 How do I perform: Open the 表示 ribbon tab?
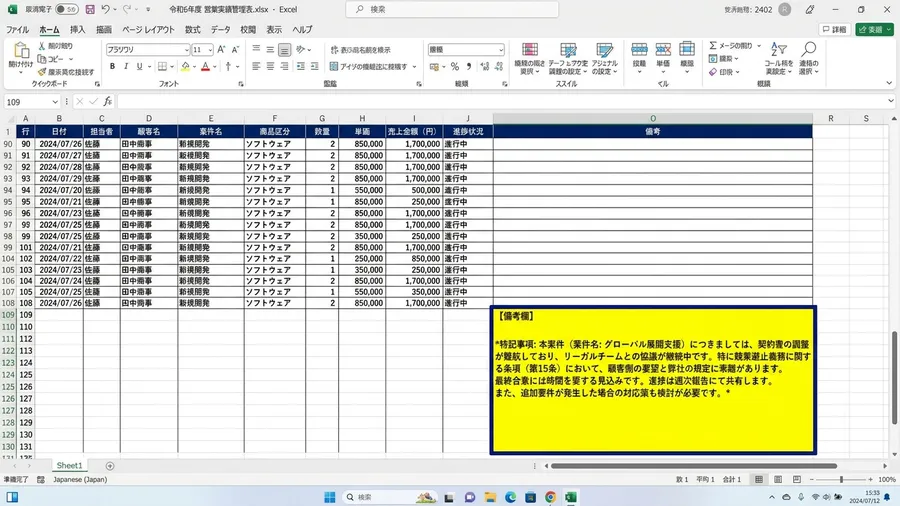[274, 30]
